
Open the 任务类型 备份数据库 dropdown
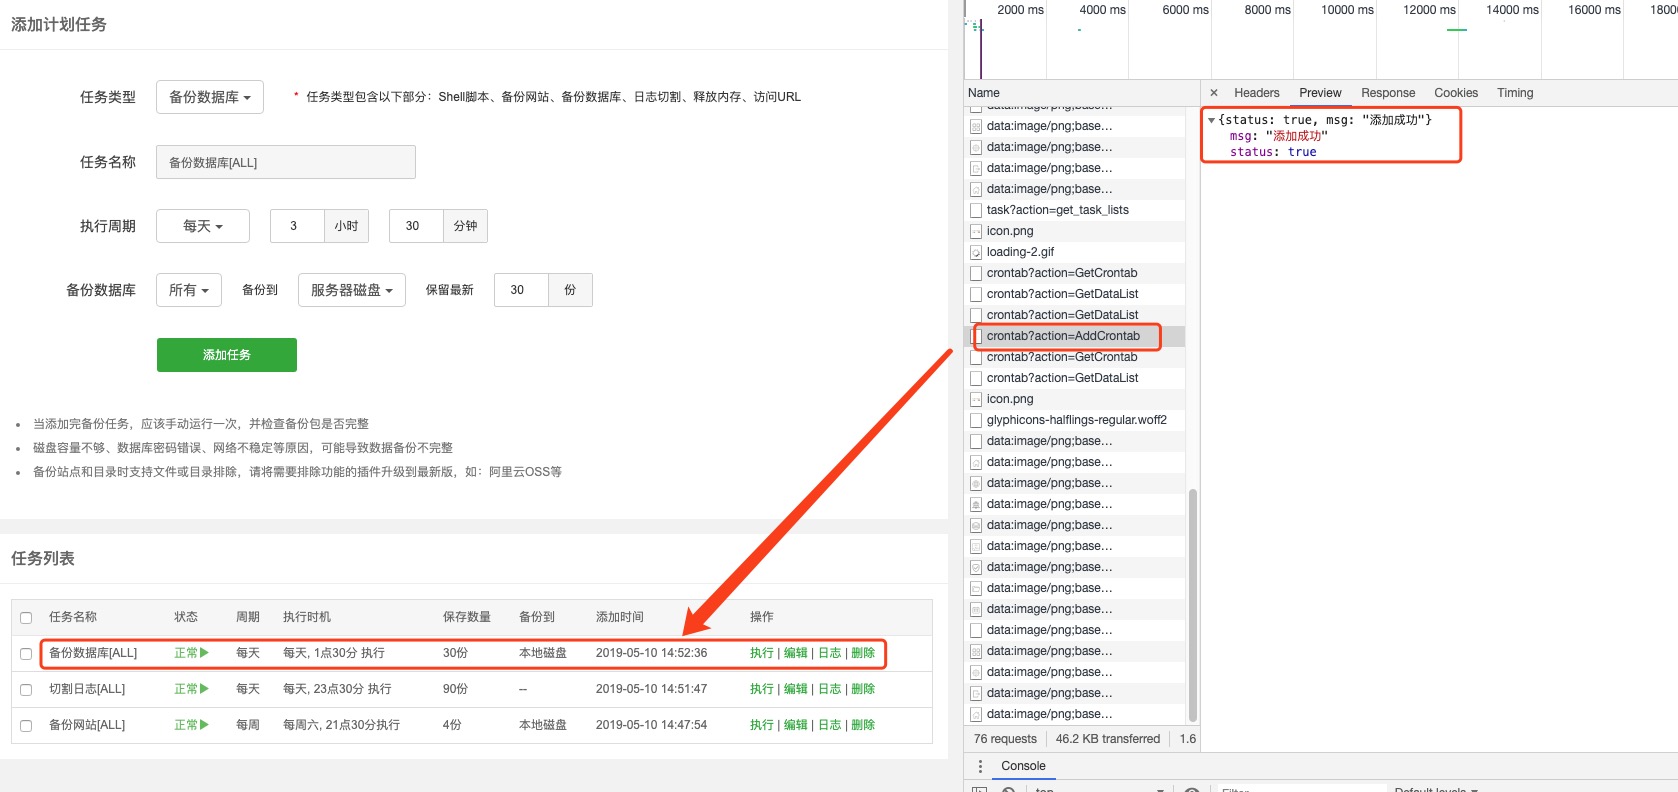210,97
